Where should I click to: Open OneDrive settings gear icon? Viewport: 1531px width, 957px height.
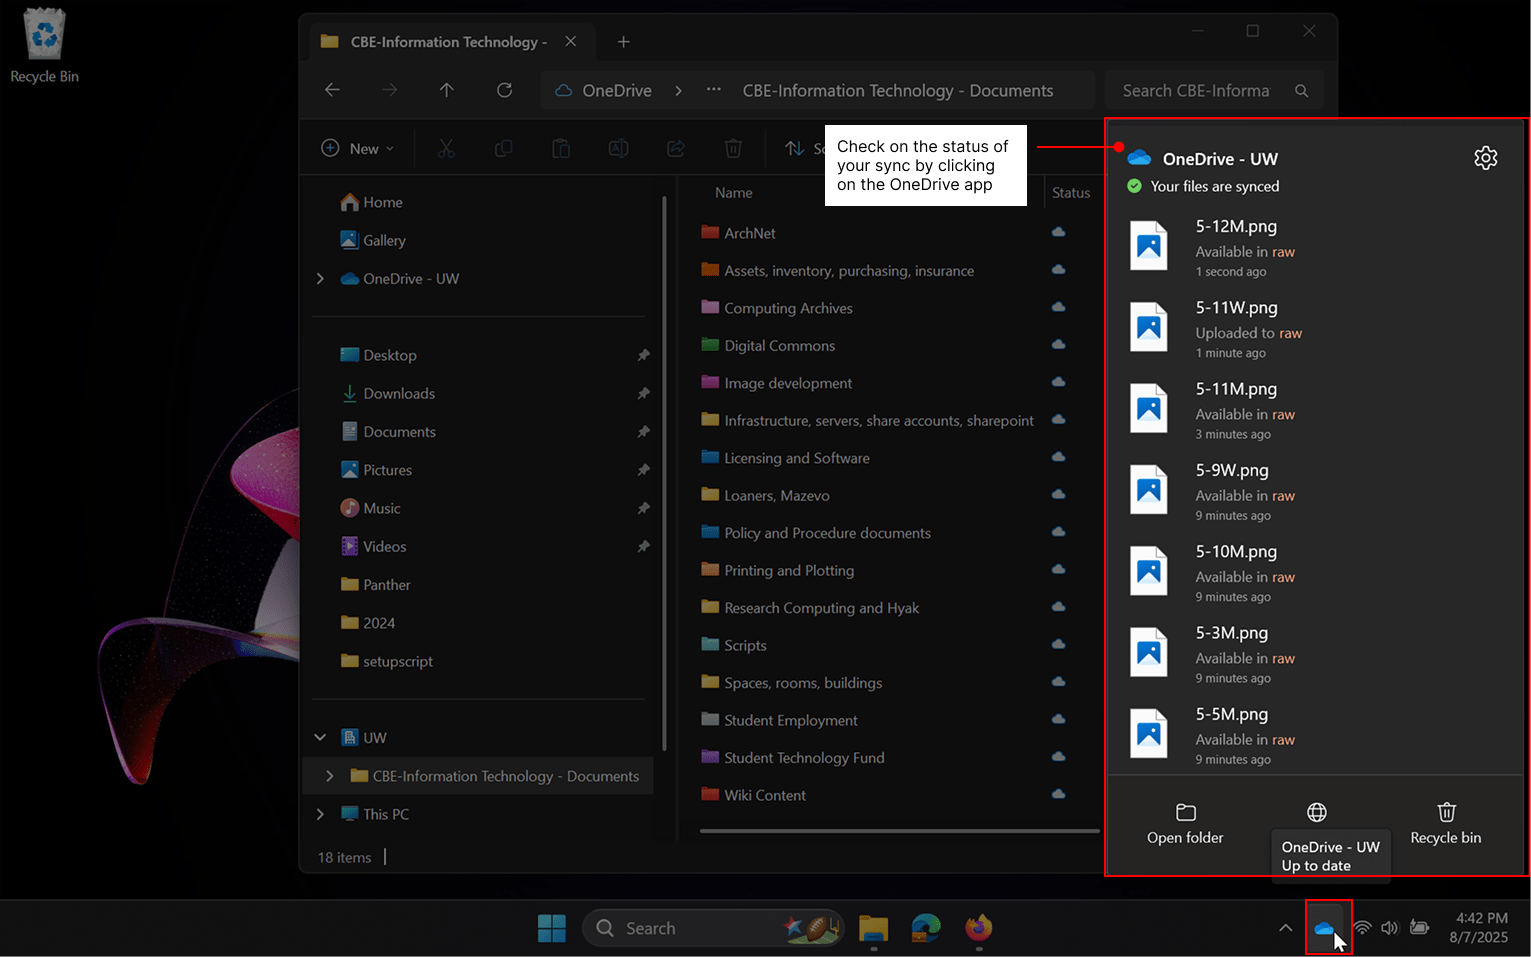[x=1485, y=158]
